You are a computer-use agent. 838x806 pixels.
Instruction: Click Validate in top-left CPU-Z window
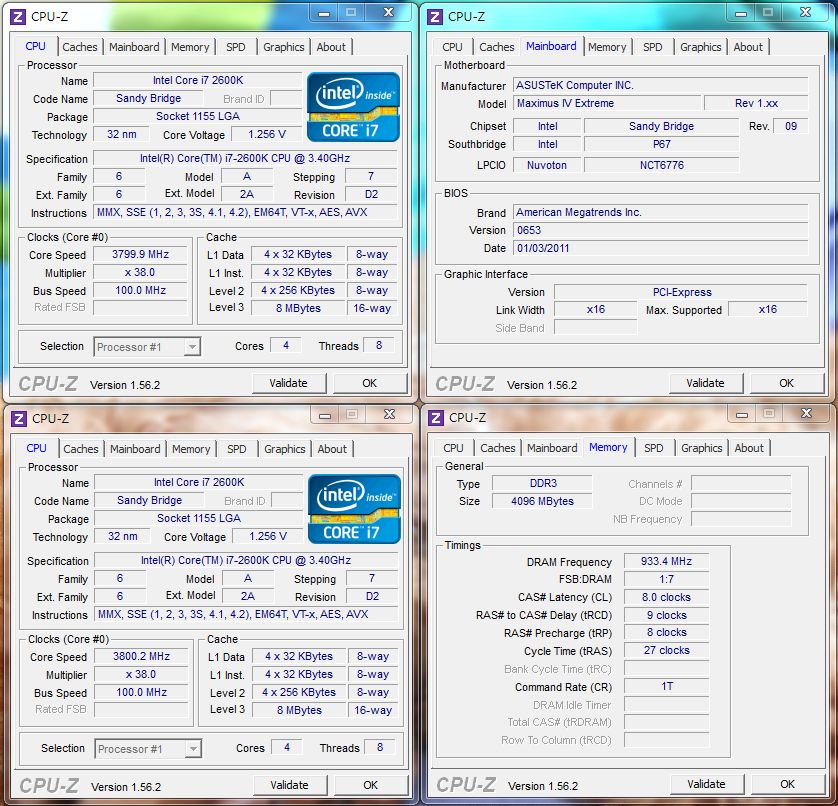[x=289, y=383]
